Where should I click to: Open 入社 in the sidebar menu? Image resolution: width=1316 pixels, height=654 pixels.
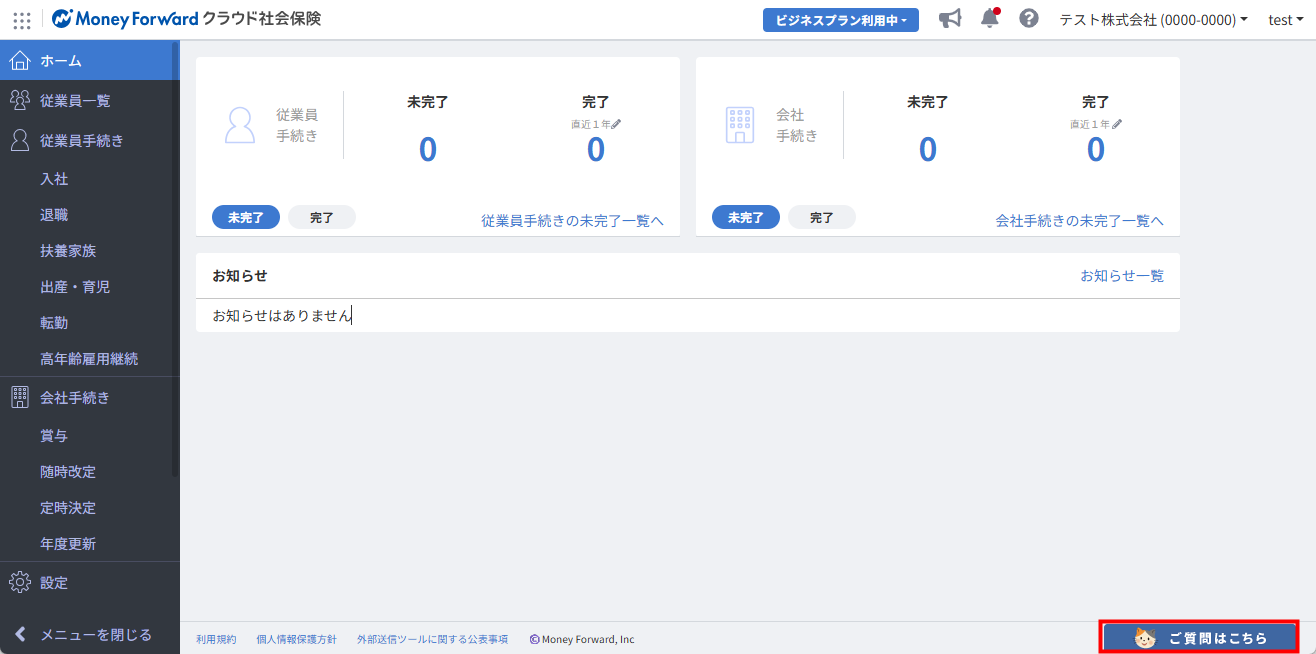(x=54, y=179)
